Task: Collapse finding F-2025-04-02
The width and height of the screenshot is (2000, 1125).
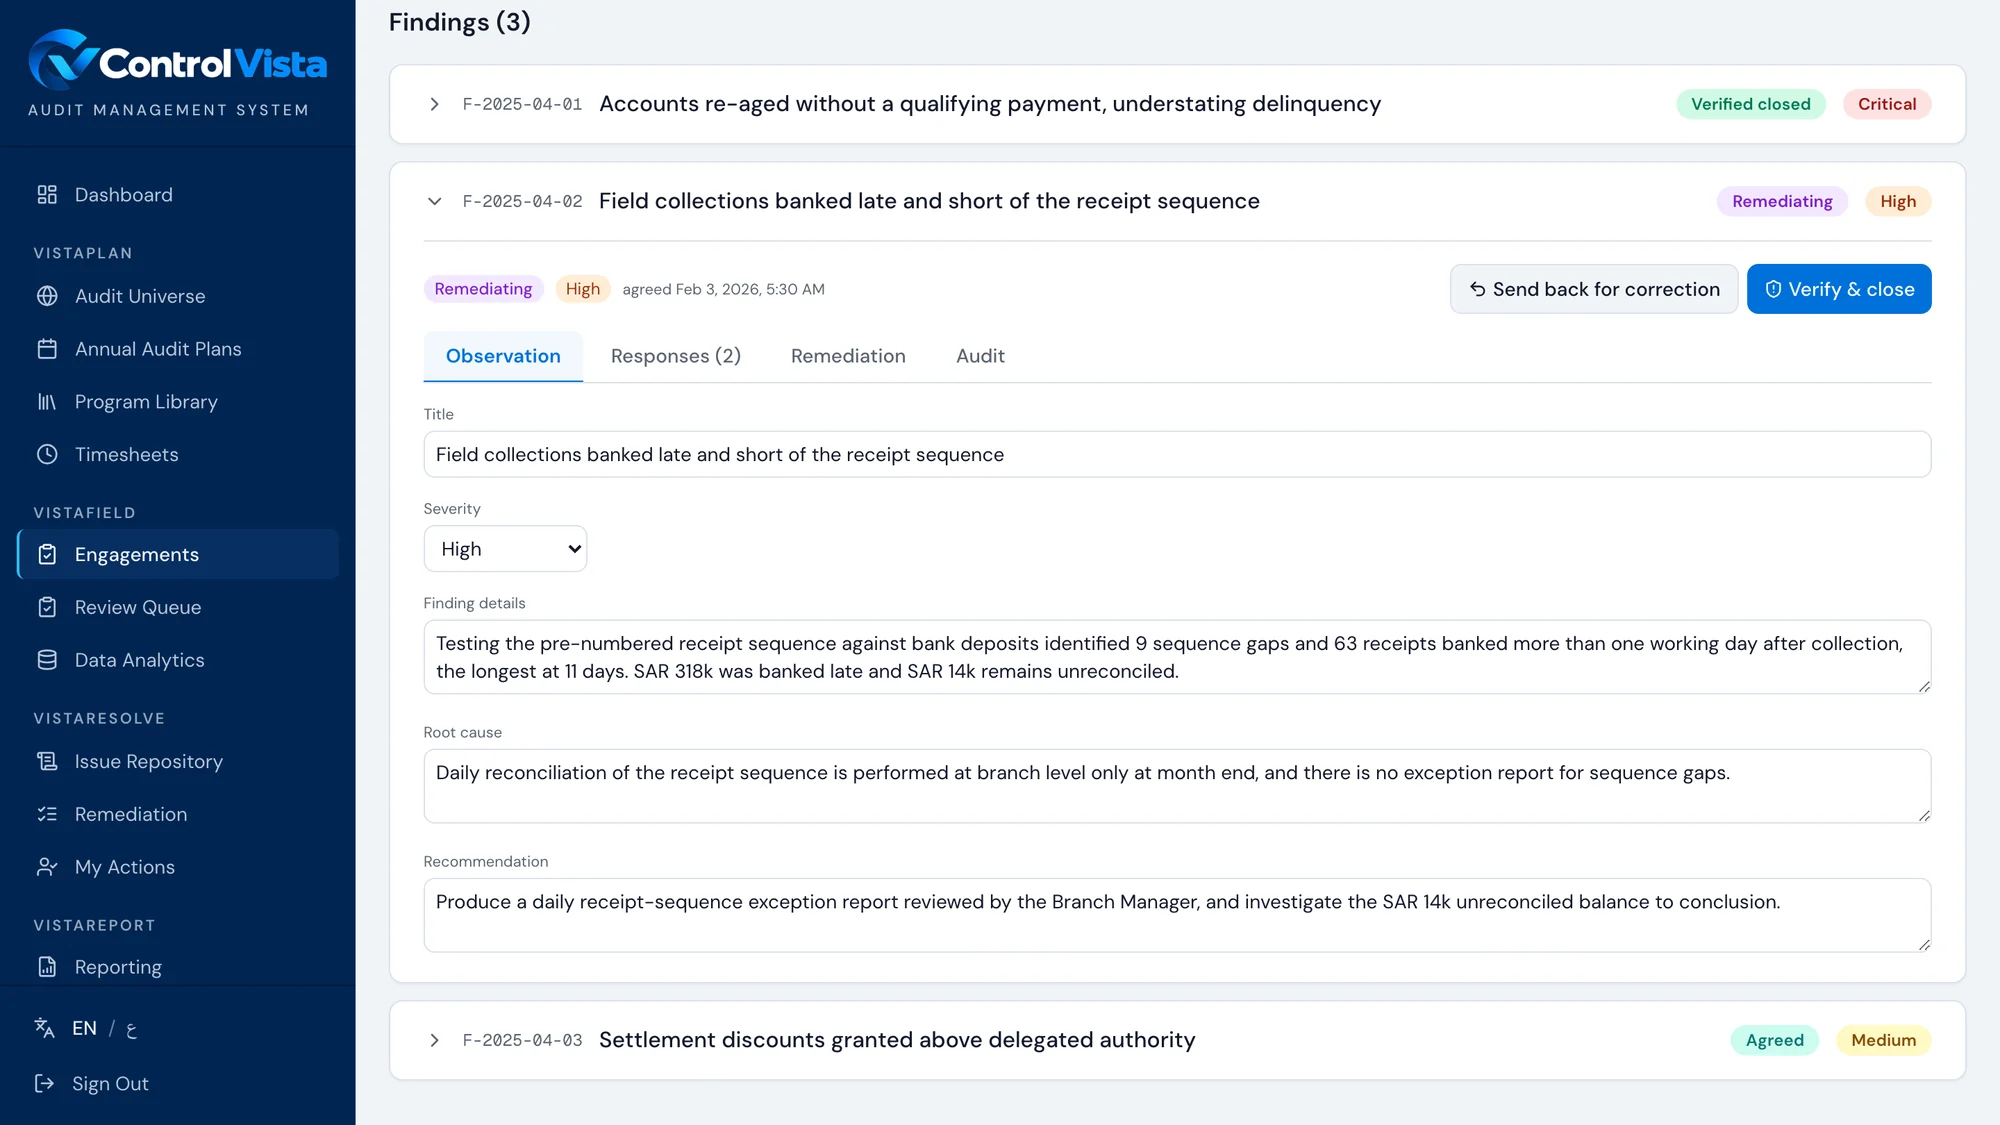Action: [434, 201]
